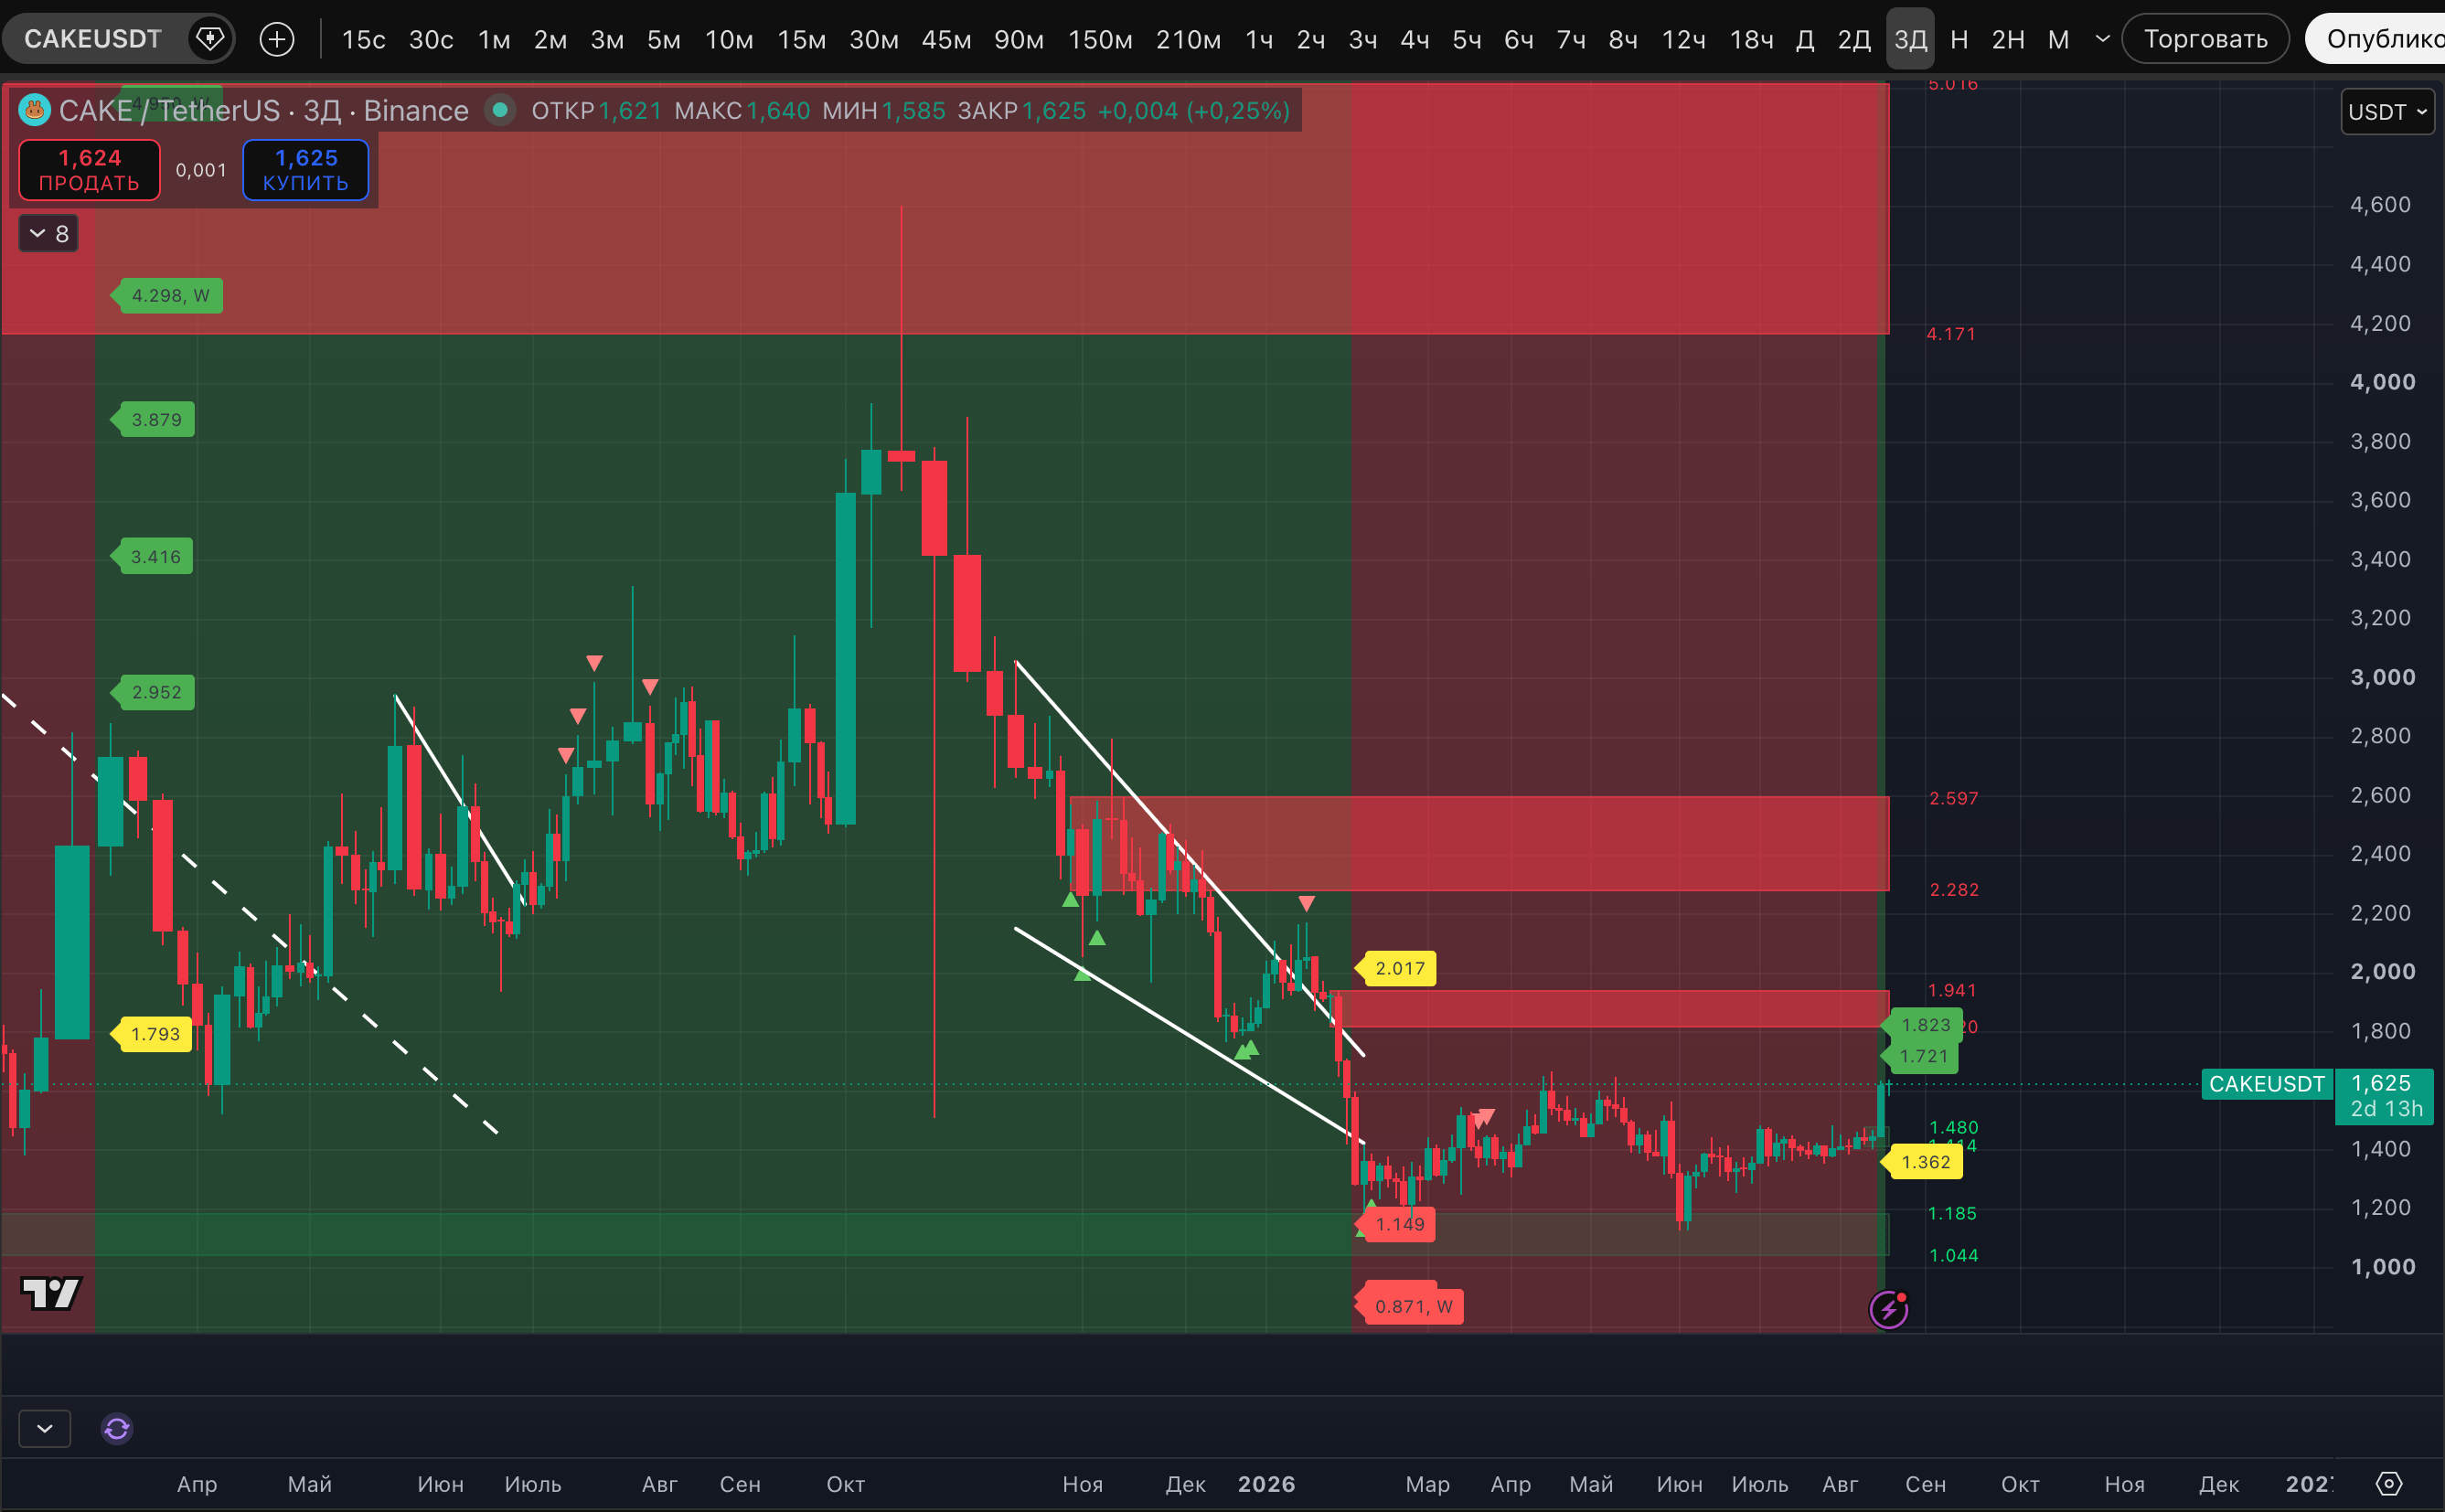Switch to the 3ч interval

(x=1363, y=39)
